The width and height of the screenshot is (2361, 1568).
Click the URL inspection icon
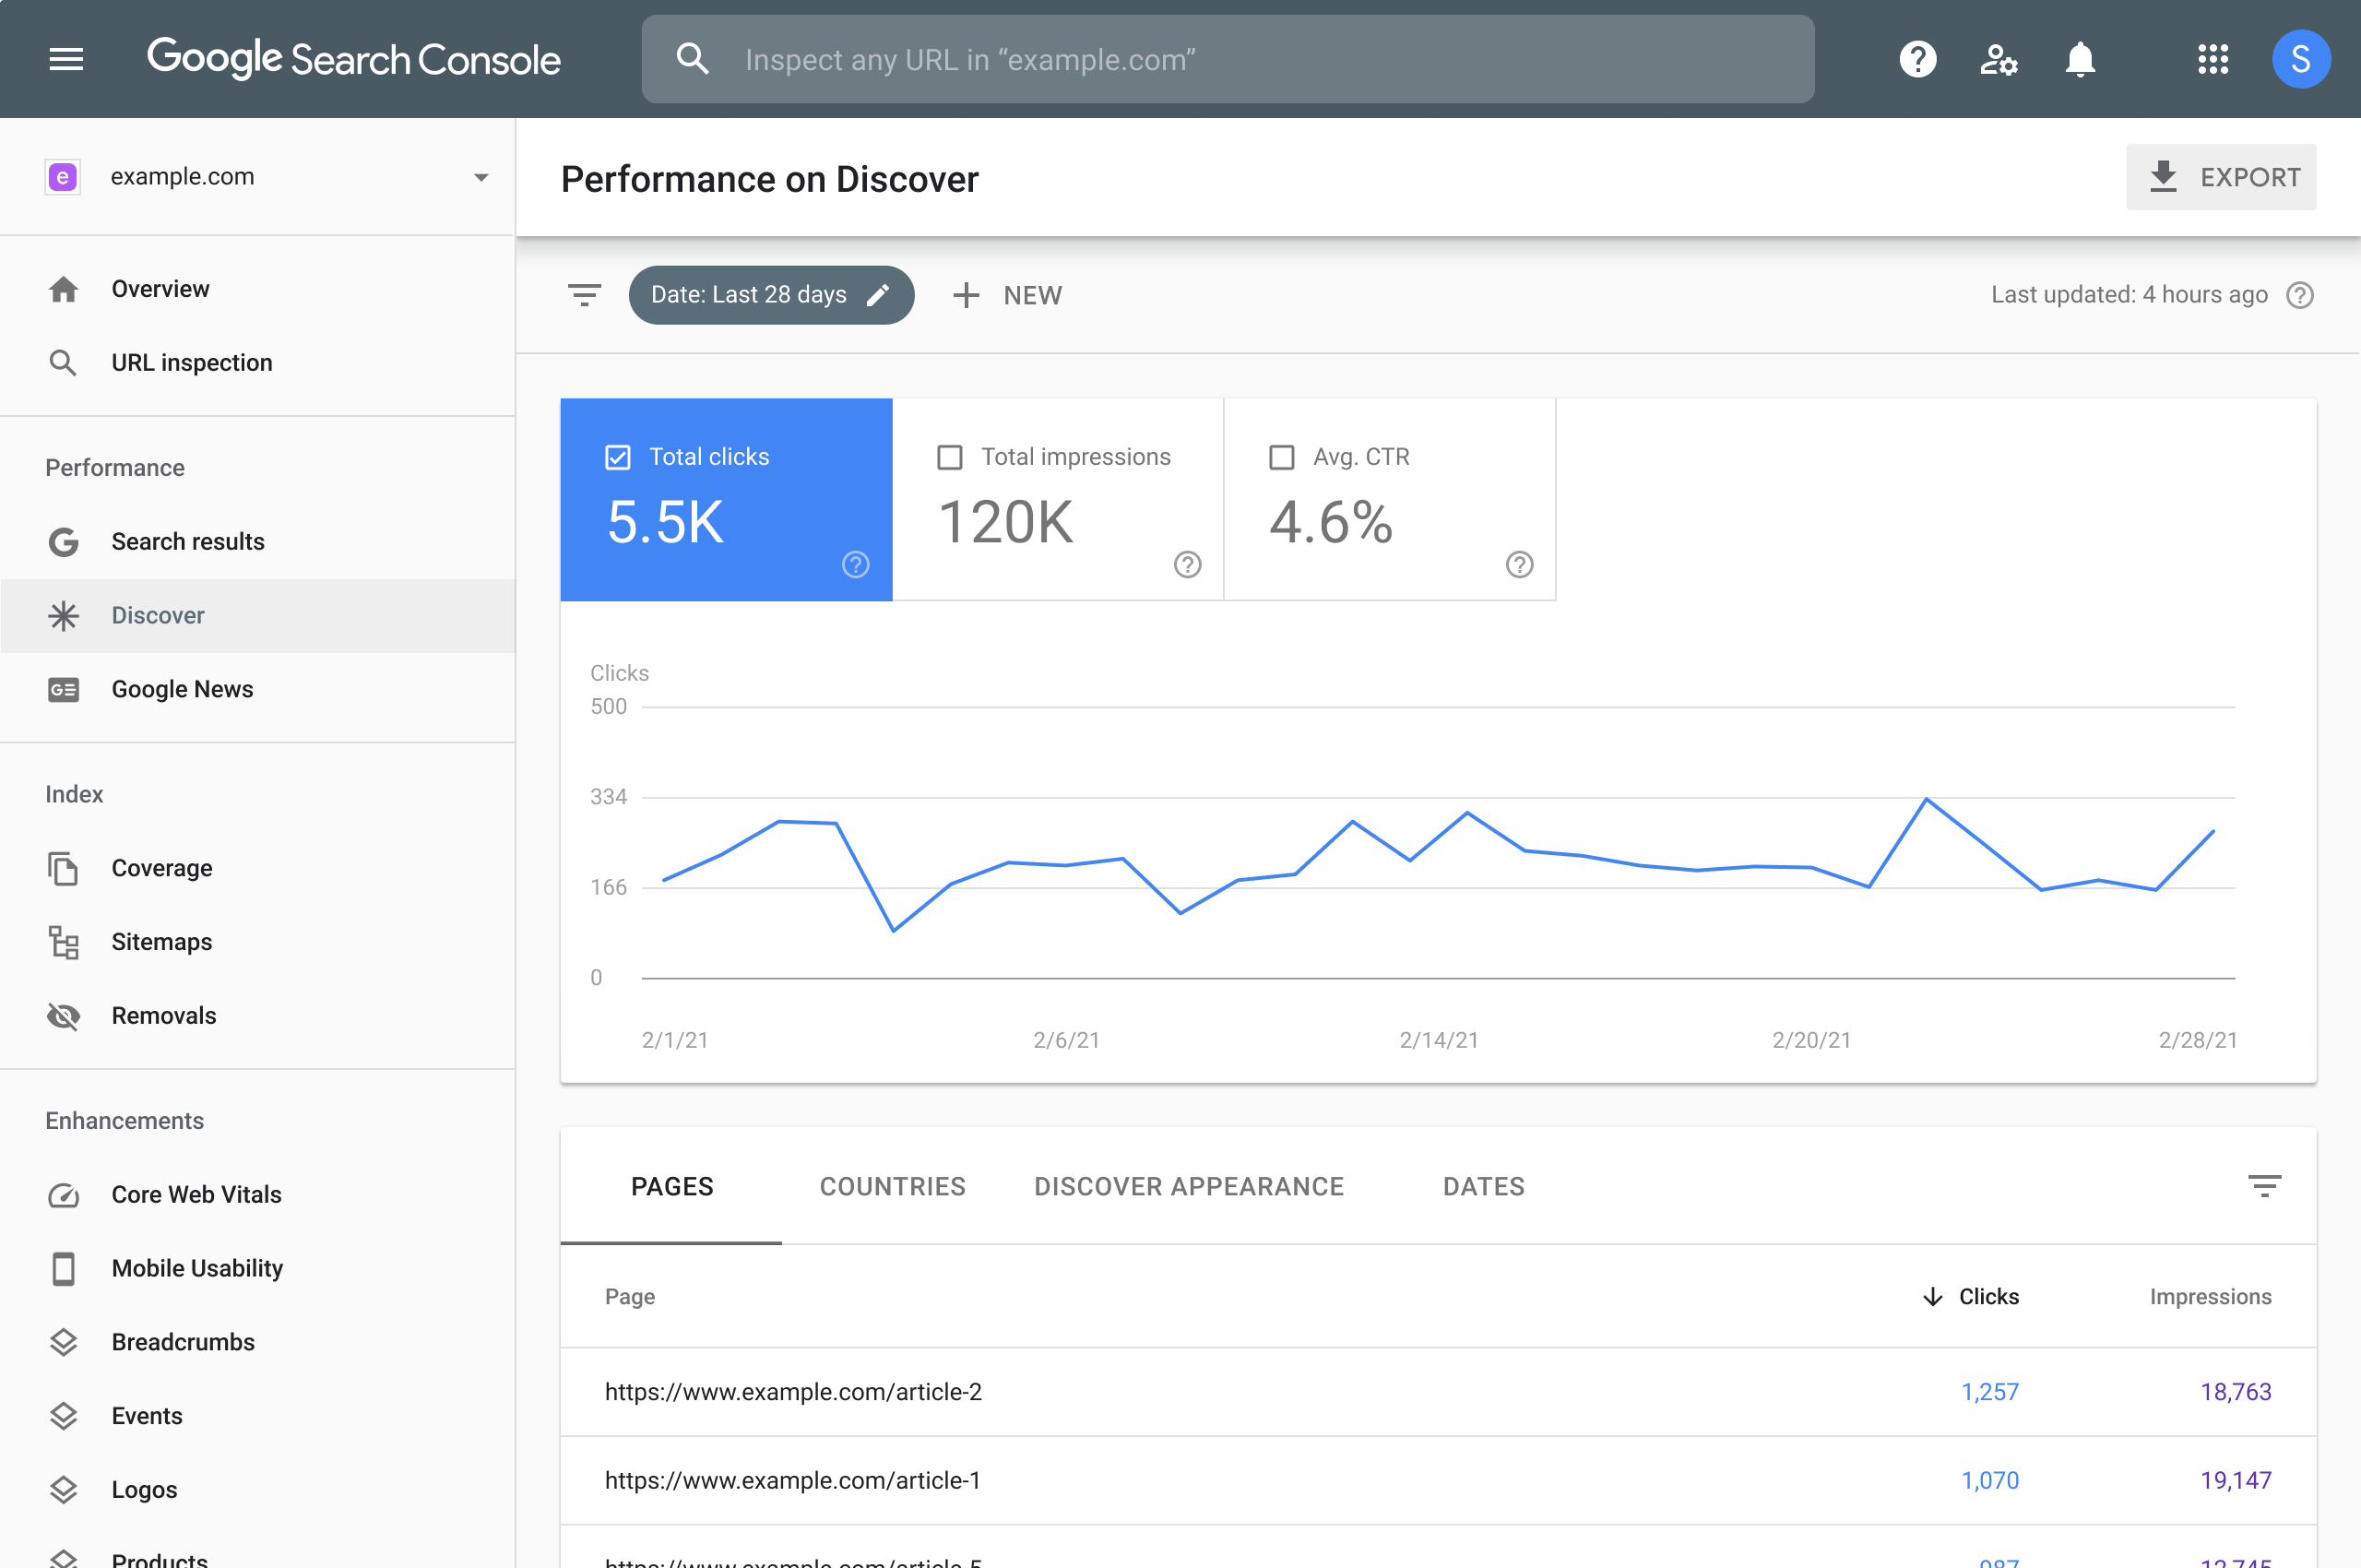tap(63, 362)
